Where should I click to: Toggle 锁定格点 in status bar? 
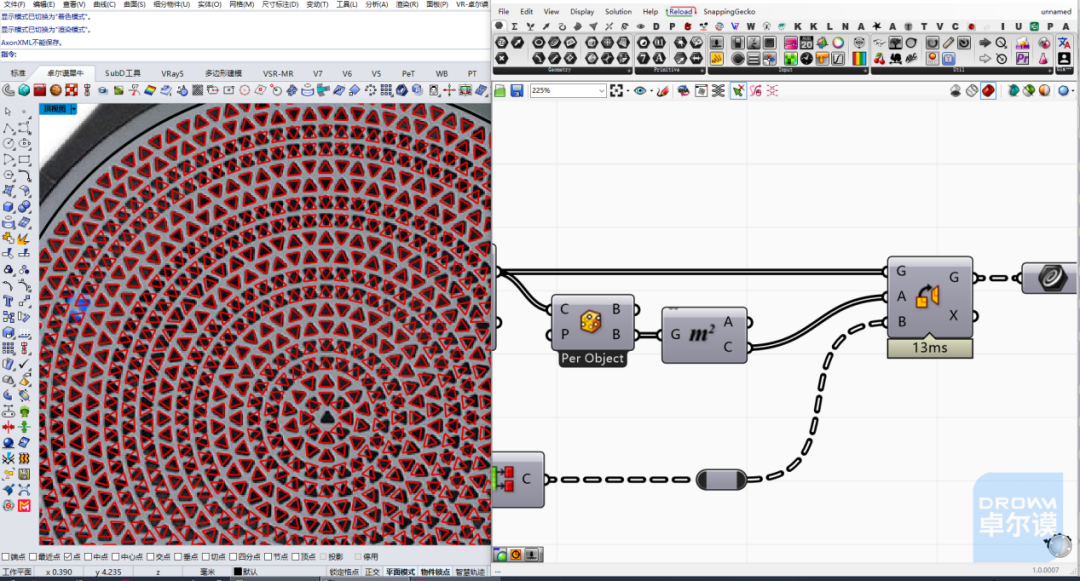click(x=344, y=572)
